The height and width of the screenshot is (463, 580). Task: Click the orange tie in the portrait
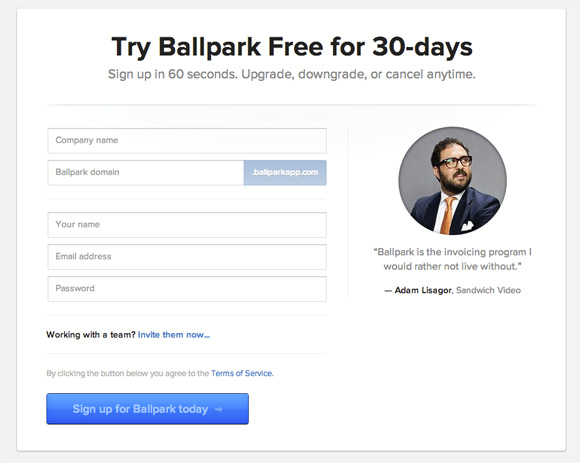point(447,215)
